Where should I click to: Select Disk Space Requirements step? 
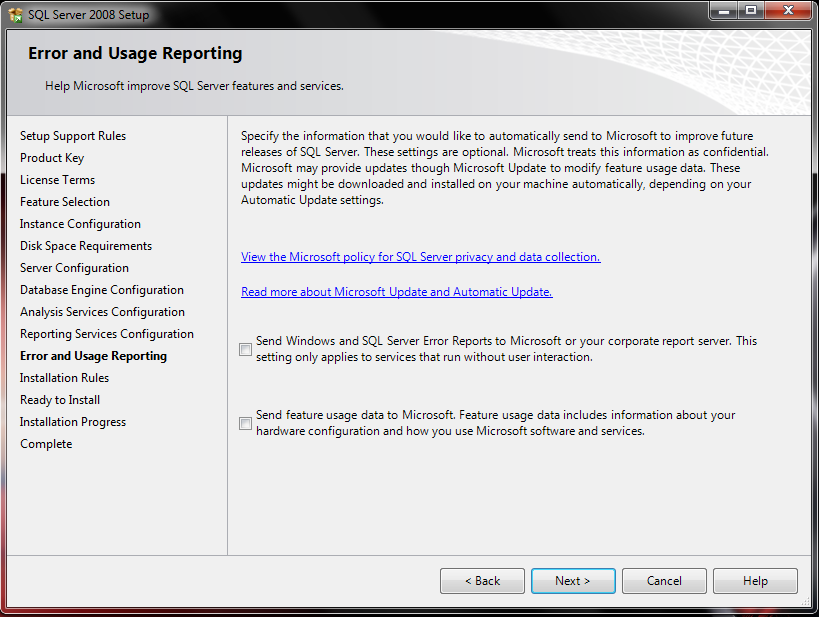(86, 246)
